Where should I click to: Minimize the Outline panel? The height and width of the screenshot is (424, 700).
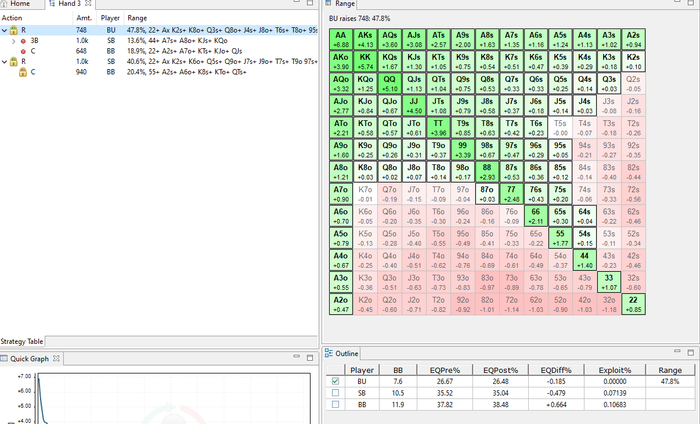click(677, 351)
